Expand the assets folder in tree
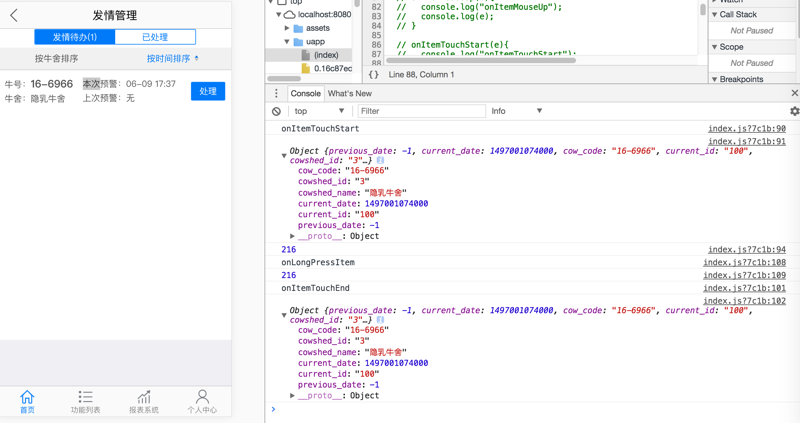Image resolution: width=800 pixels, height=423 pixels. pyautogui.click(x=288, y=28)
